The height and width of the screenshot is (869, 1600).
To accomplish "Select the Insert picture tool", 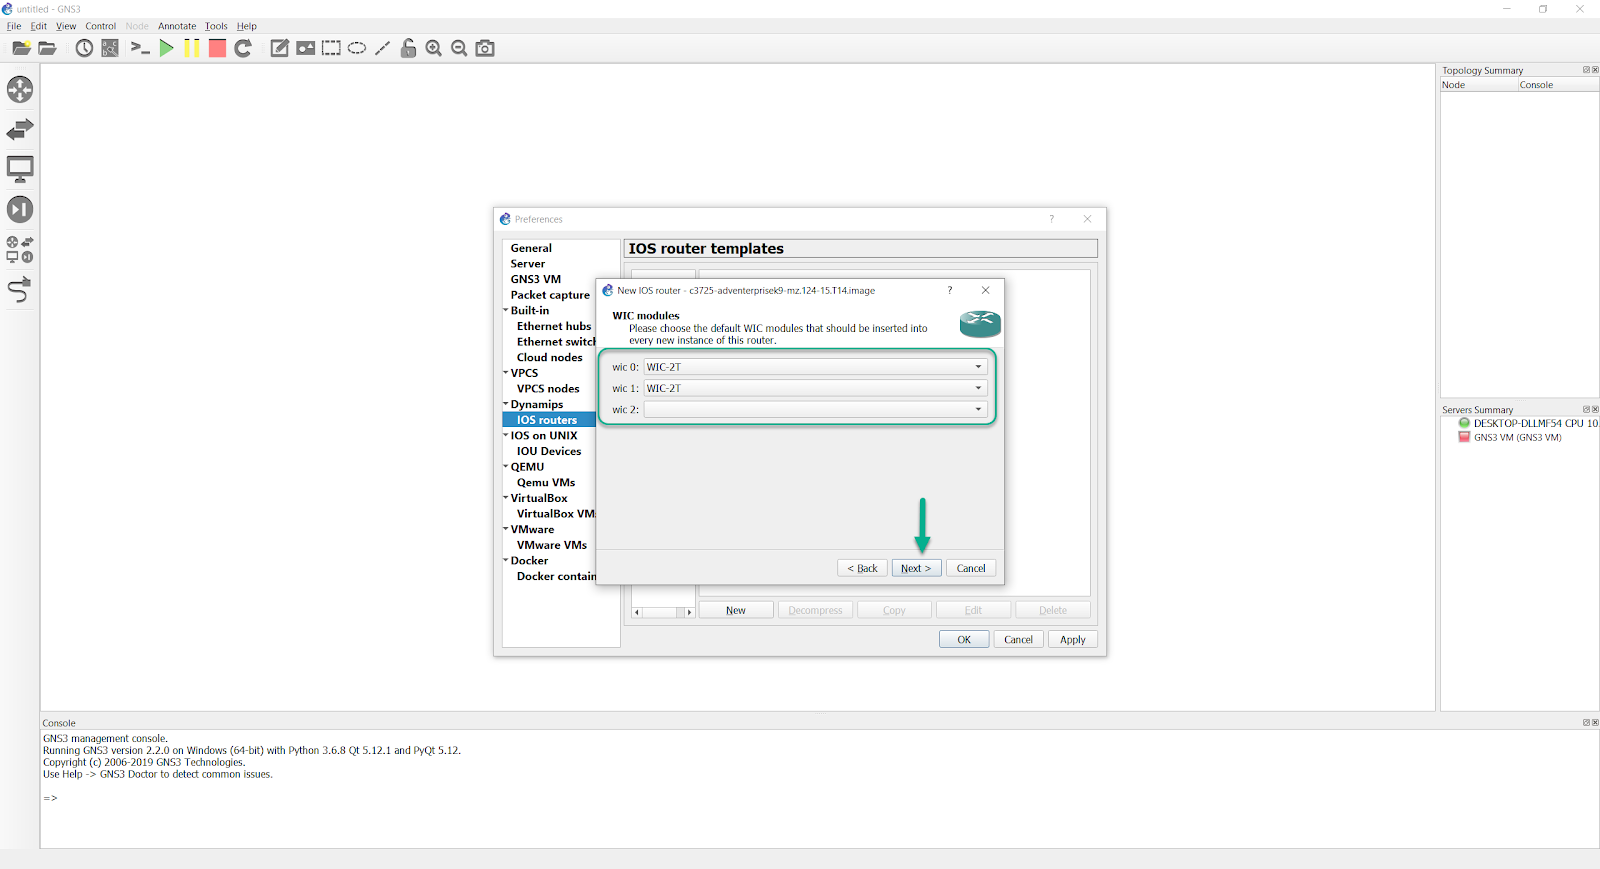I will coord(306,48).
